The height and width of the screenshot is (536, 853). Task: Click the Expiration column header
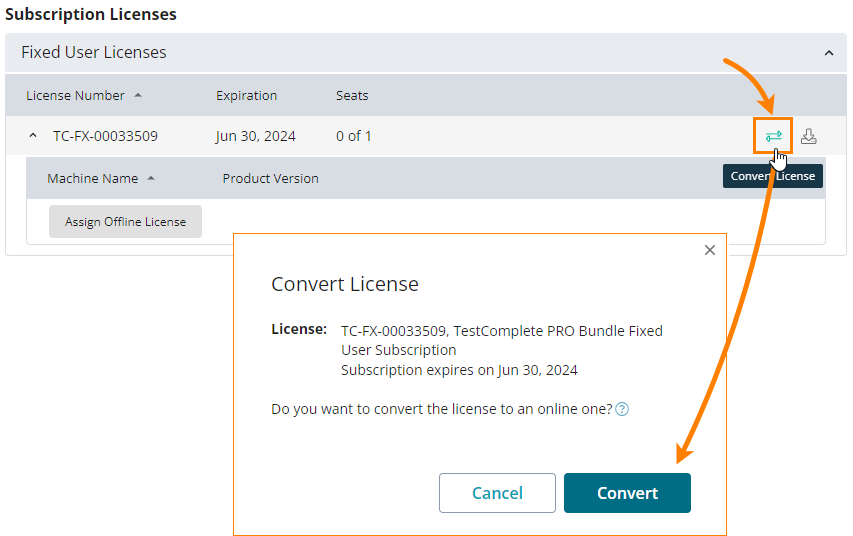[246, 95]
